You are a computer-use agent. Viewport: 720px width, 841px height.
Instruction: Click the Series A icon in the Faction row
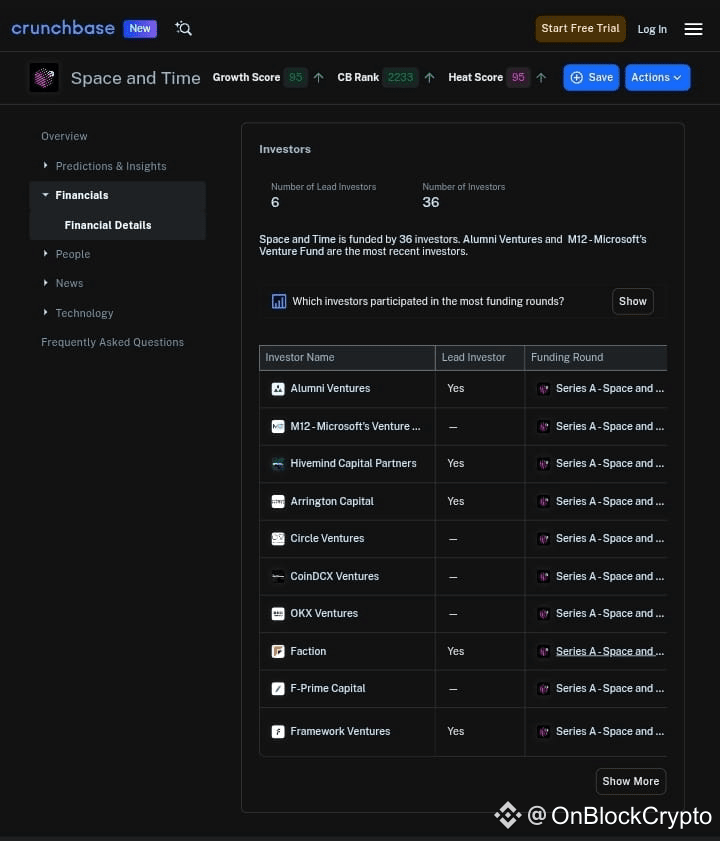point(543,652)
